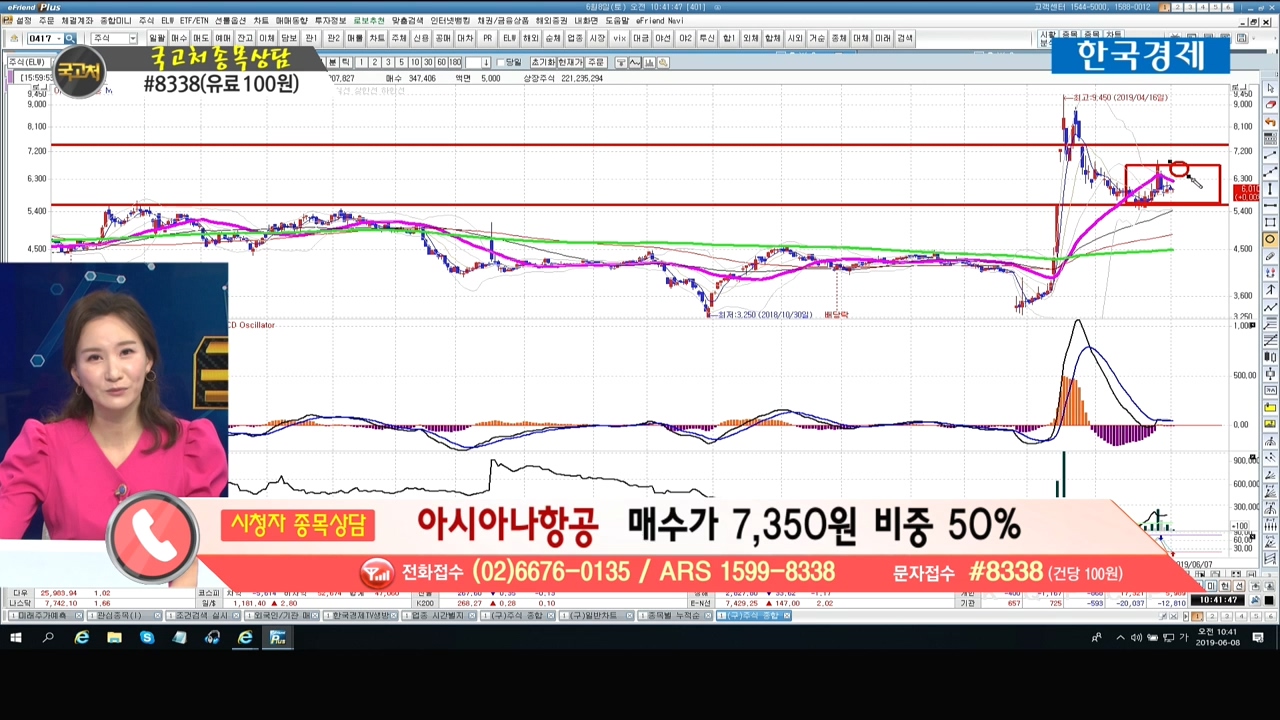Select the 30 minute period button

point(428,63)
